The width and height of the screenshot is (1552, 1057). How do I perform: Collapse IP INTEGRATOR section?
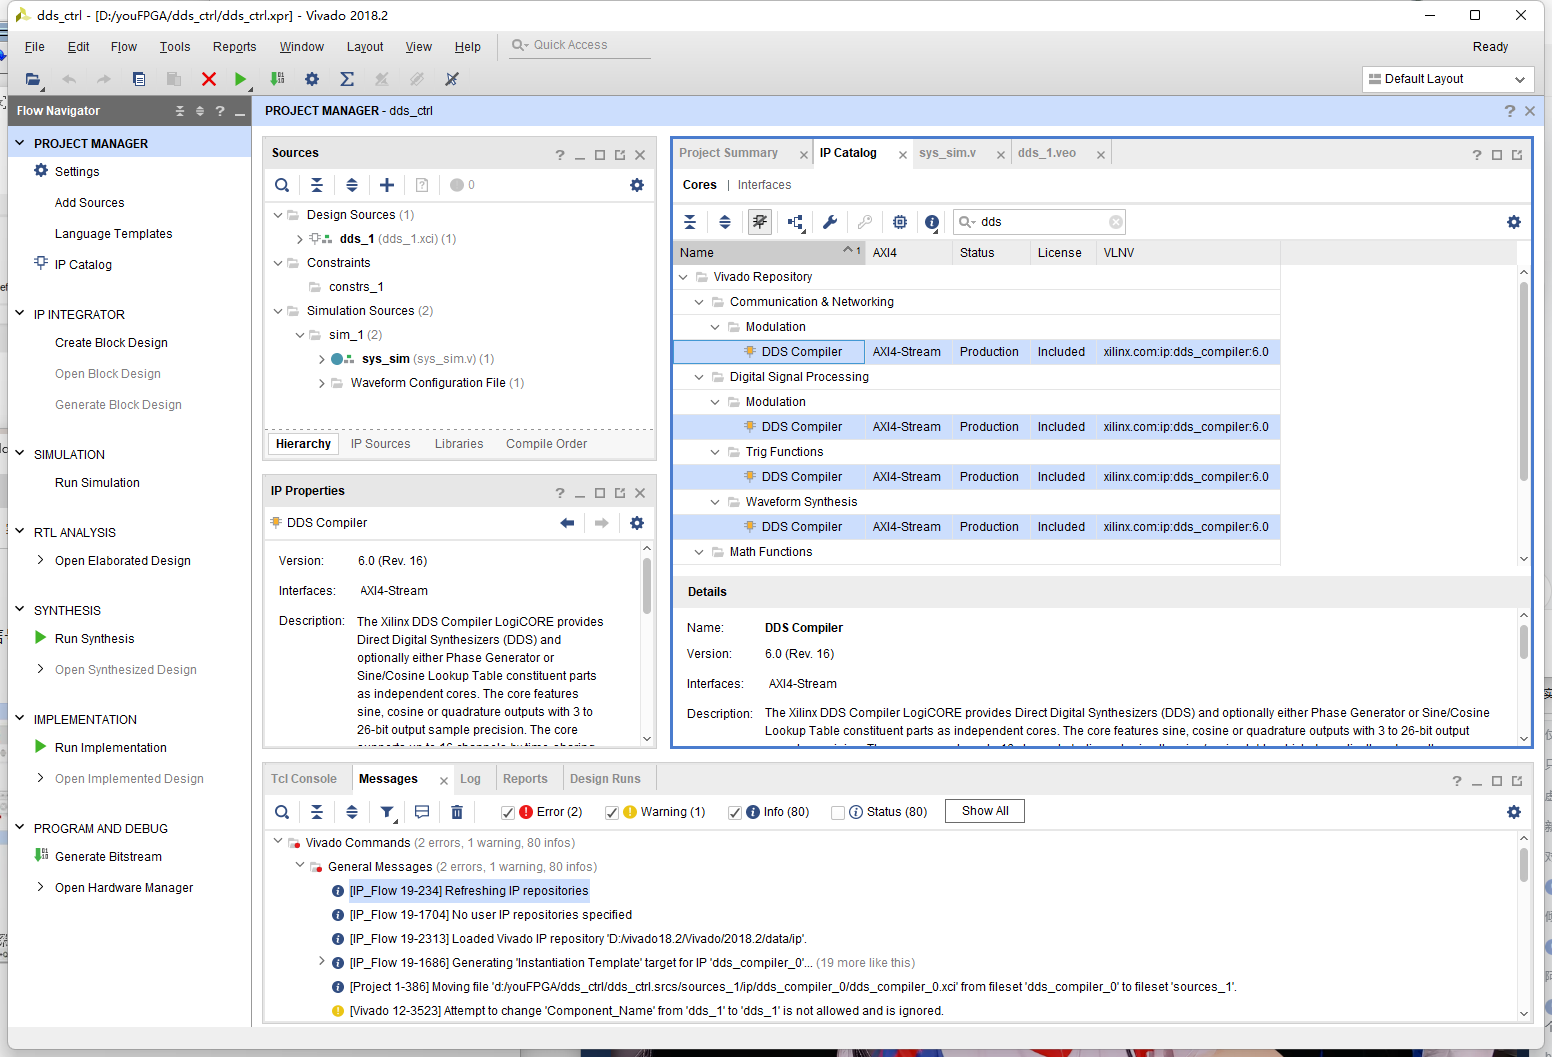coord(19,313)
